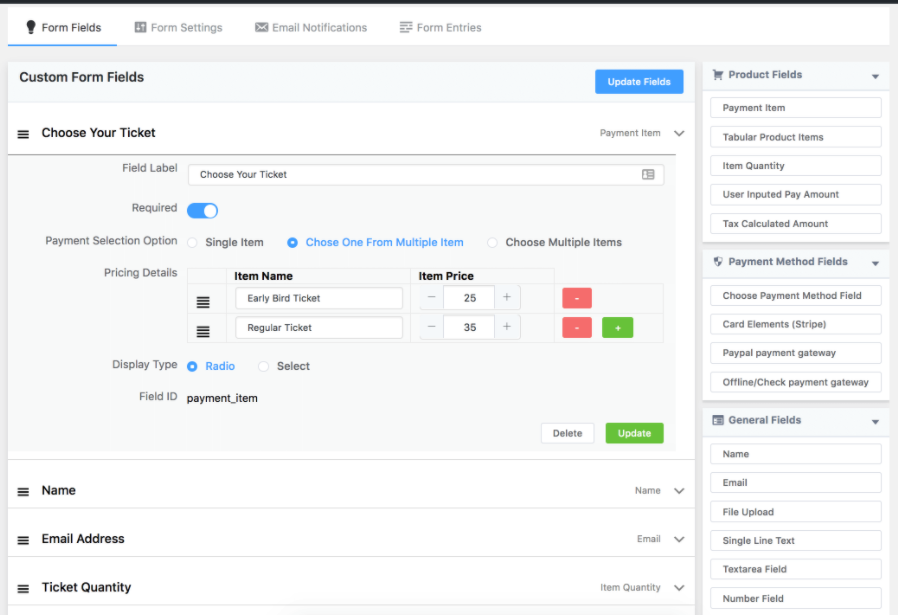Click the Early Bird price value 25
The width and height of the screenshot is (898, 615).
coord(470,298)
